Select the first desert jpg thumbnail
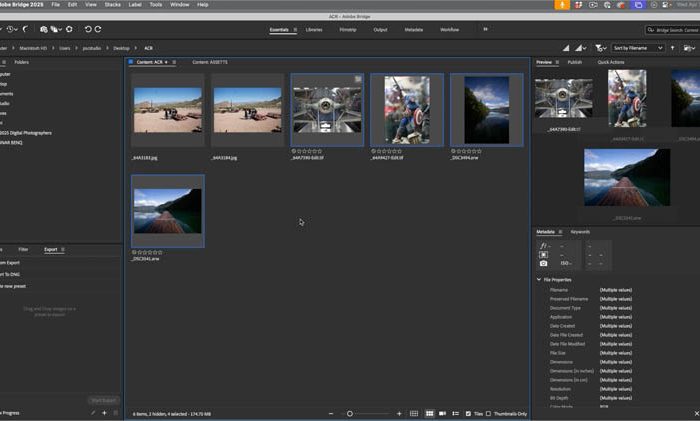700x421 pixels. click(167, 110)
